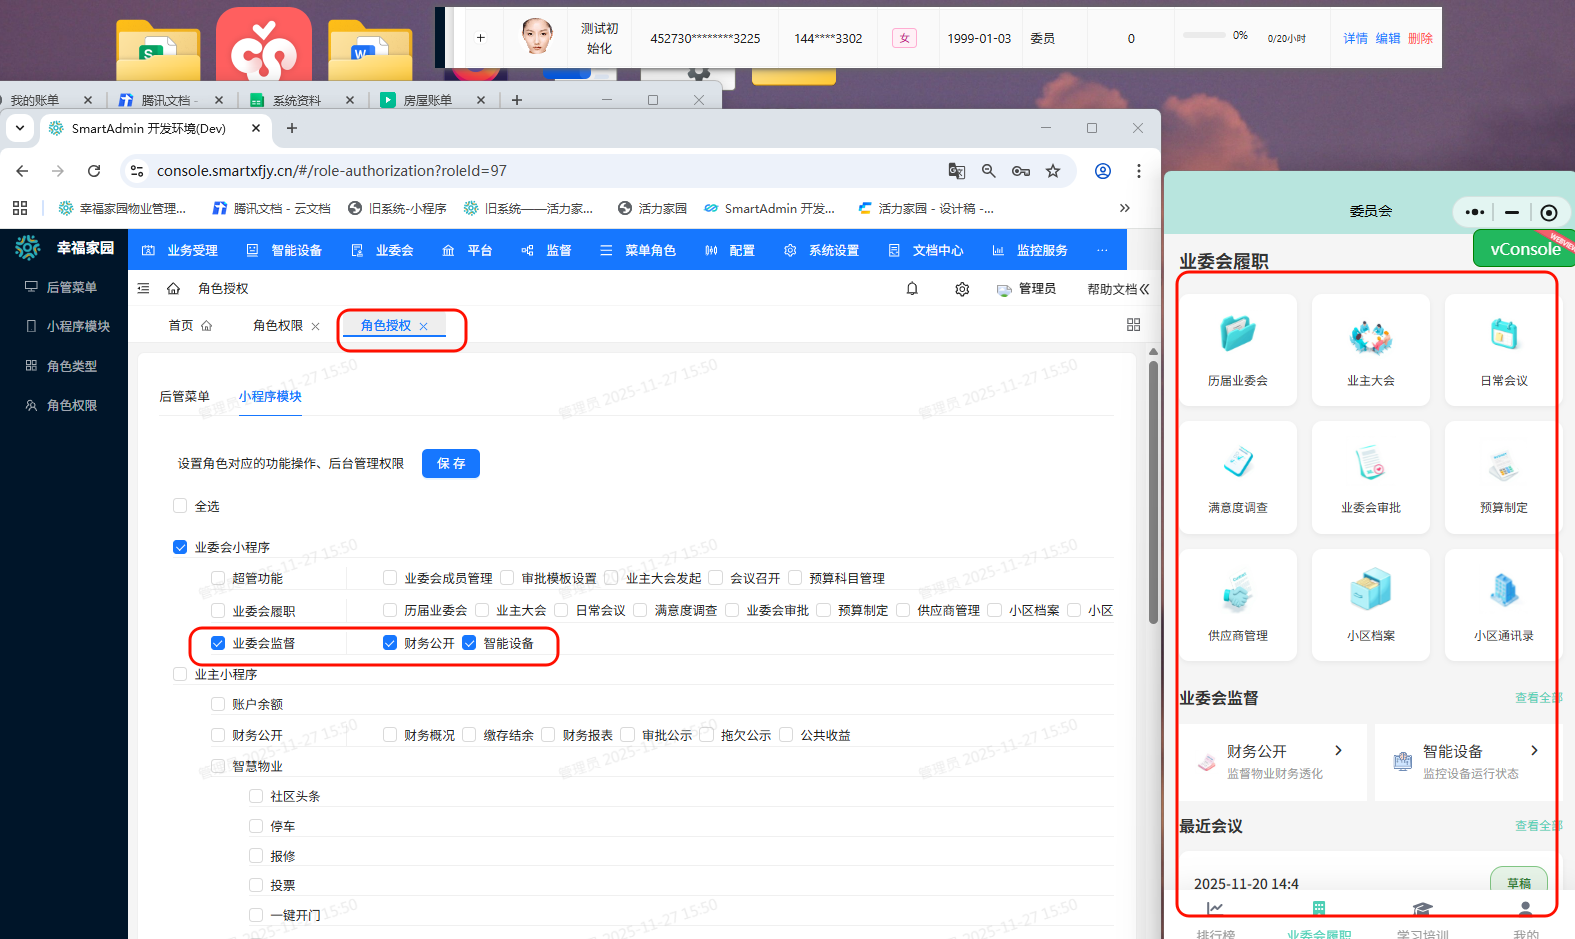
Task: Uncheck the 业委会小程序 checkbox
Action: (x=180, y=547)
